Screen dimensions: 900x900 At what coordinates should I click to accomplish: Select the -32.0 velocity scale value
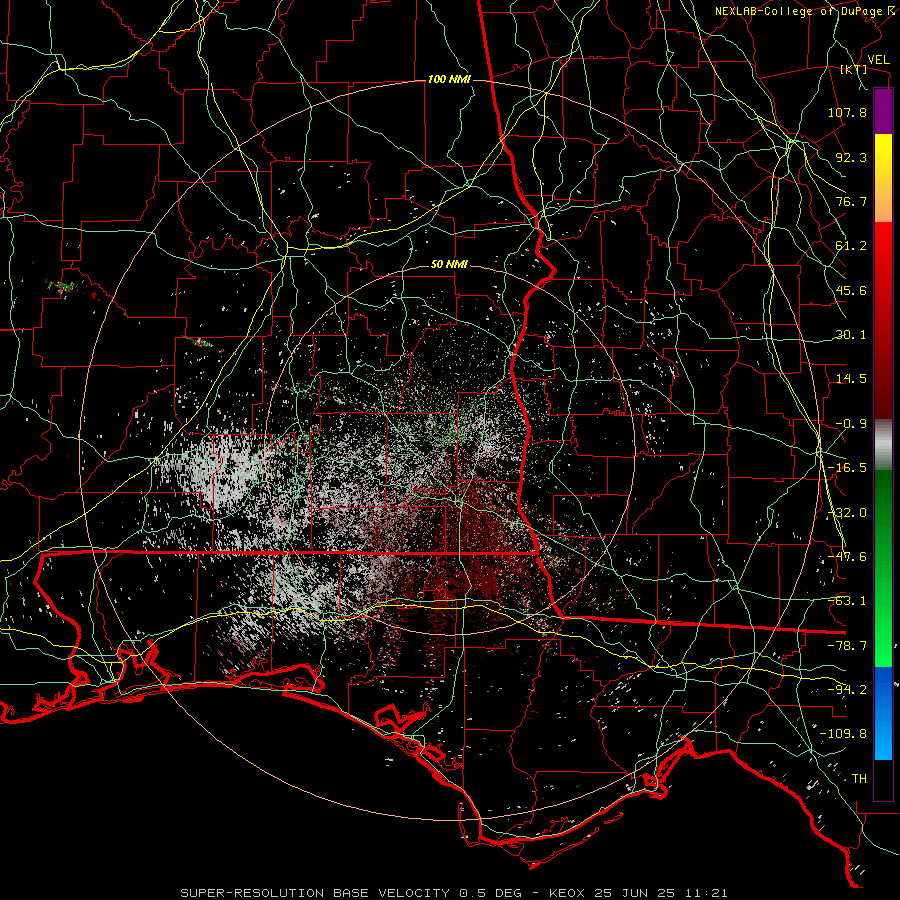tap(847, 513)
